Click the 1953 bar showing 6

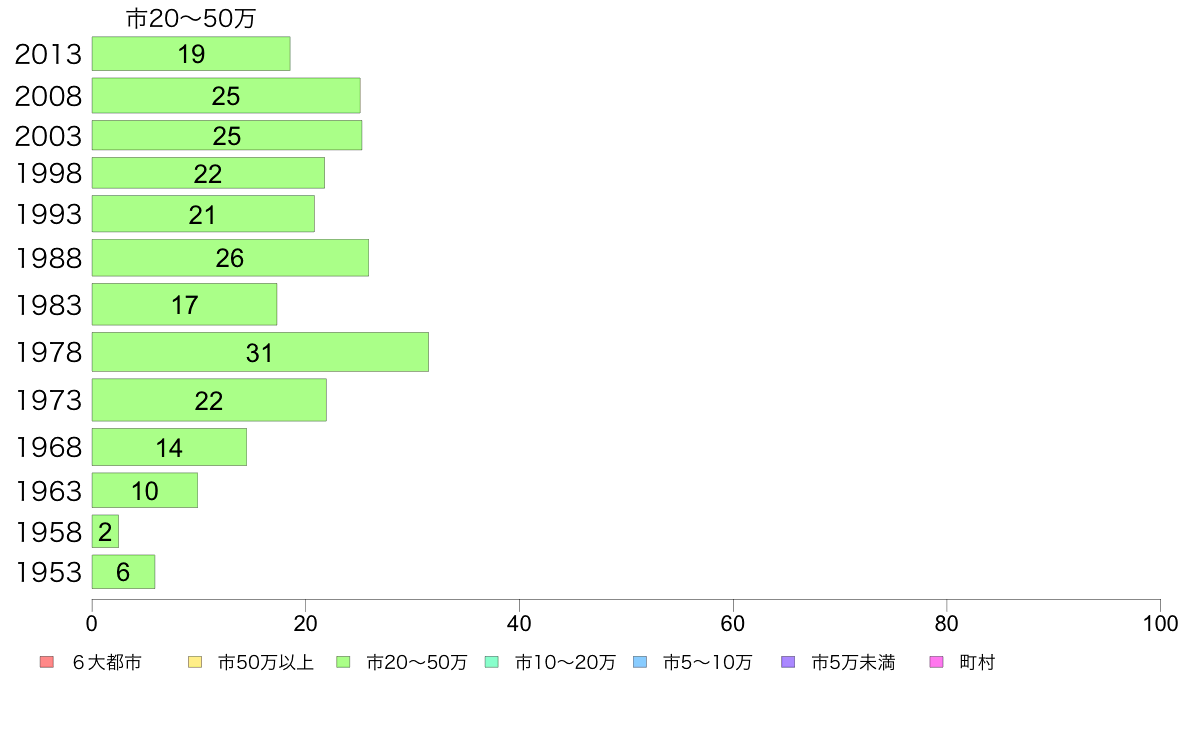click(x=123, y=572)
